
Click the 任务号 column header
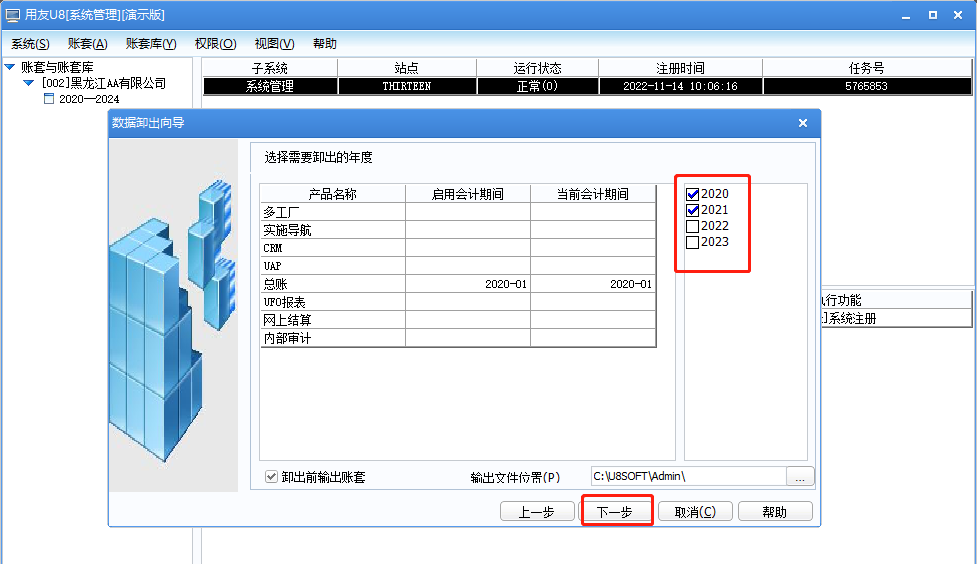coord(867,68)
